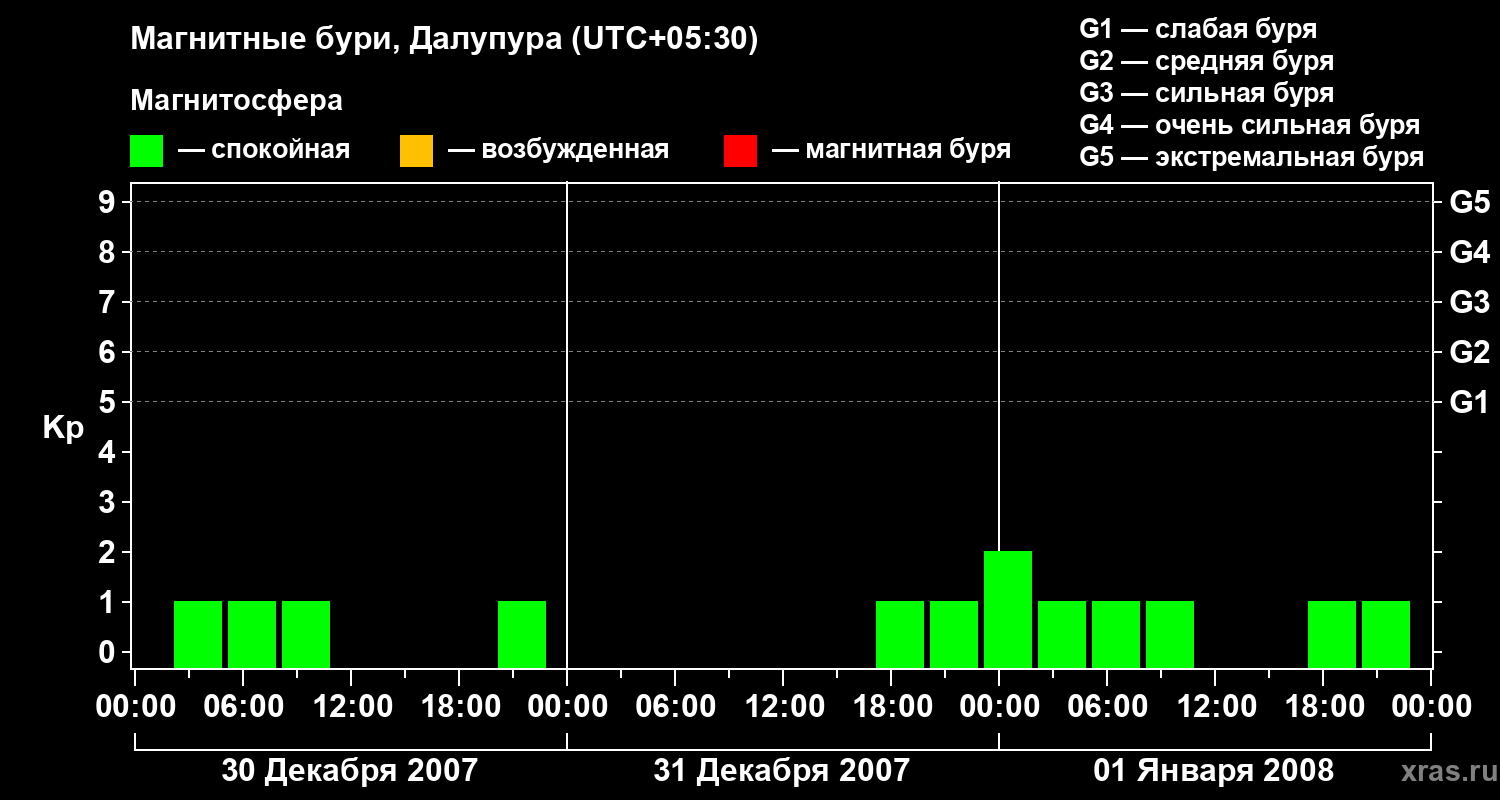
Task: Click the right-axis 'G1' label
Action: tap(1469, 402)
